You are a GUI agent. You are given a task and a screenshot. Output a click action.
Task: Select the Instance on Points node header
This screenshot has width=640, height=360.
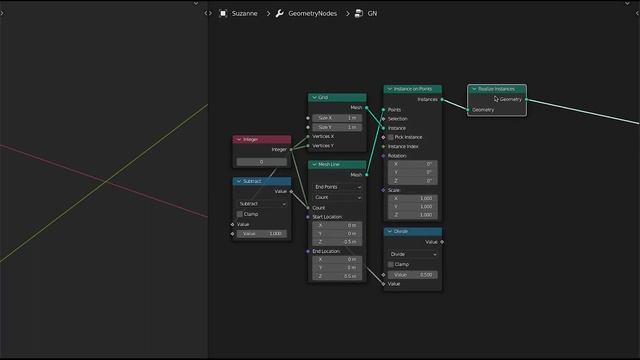[413, 89]
